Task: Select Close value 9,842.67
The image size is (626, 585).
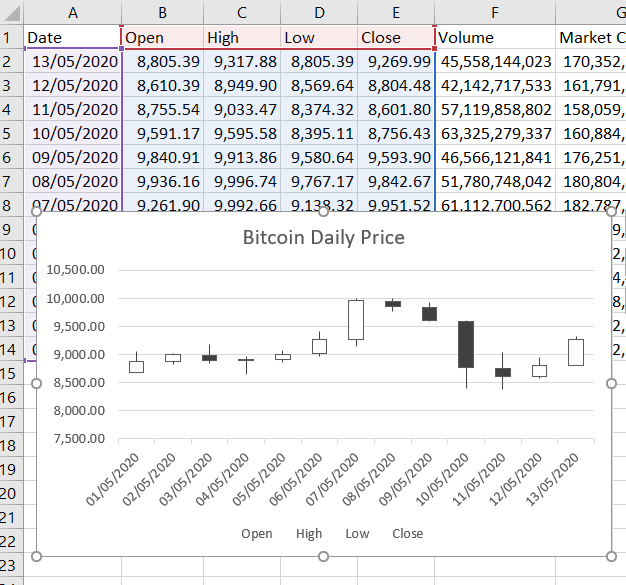Action: (396, 181)
